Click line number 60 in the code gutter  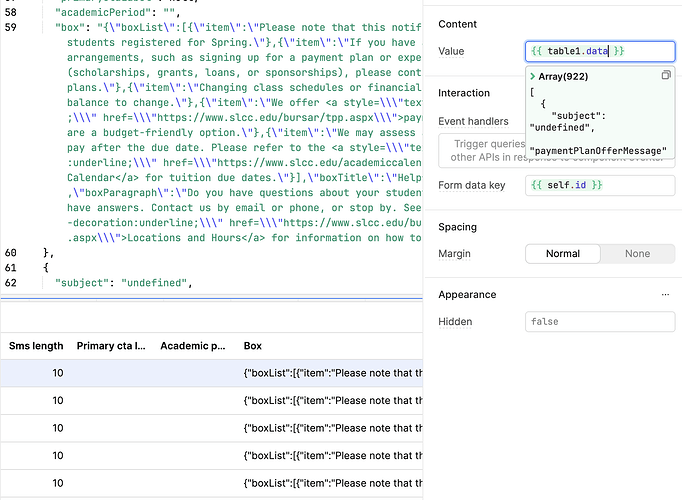[11, 253]
